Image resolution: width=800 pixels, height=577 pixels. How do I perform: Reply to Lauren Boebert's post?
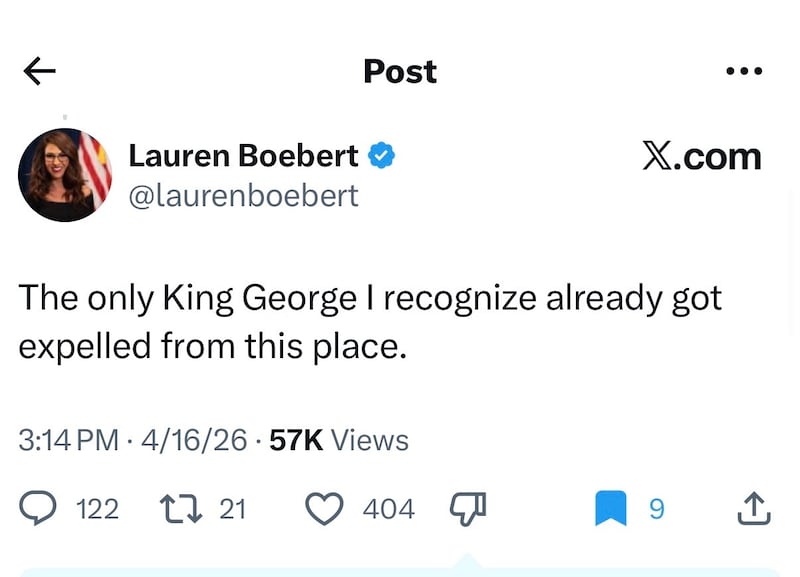[39, 508]
